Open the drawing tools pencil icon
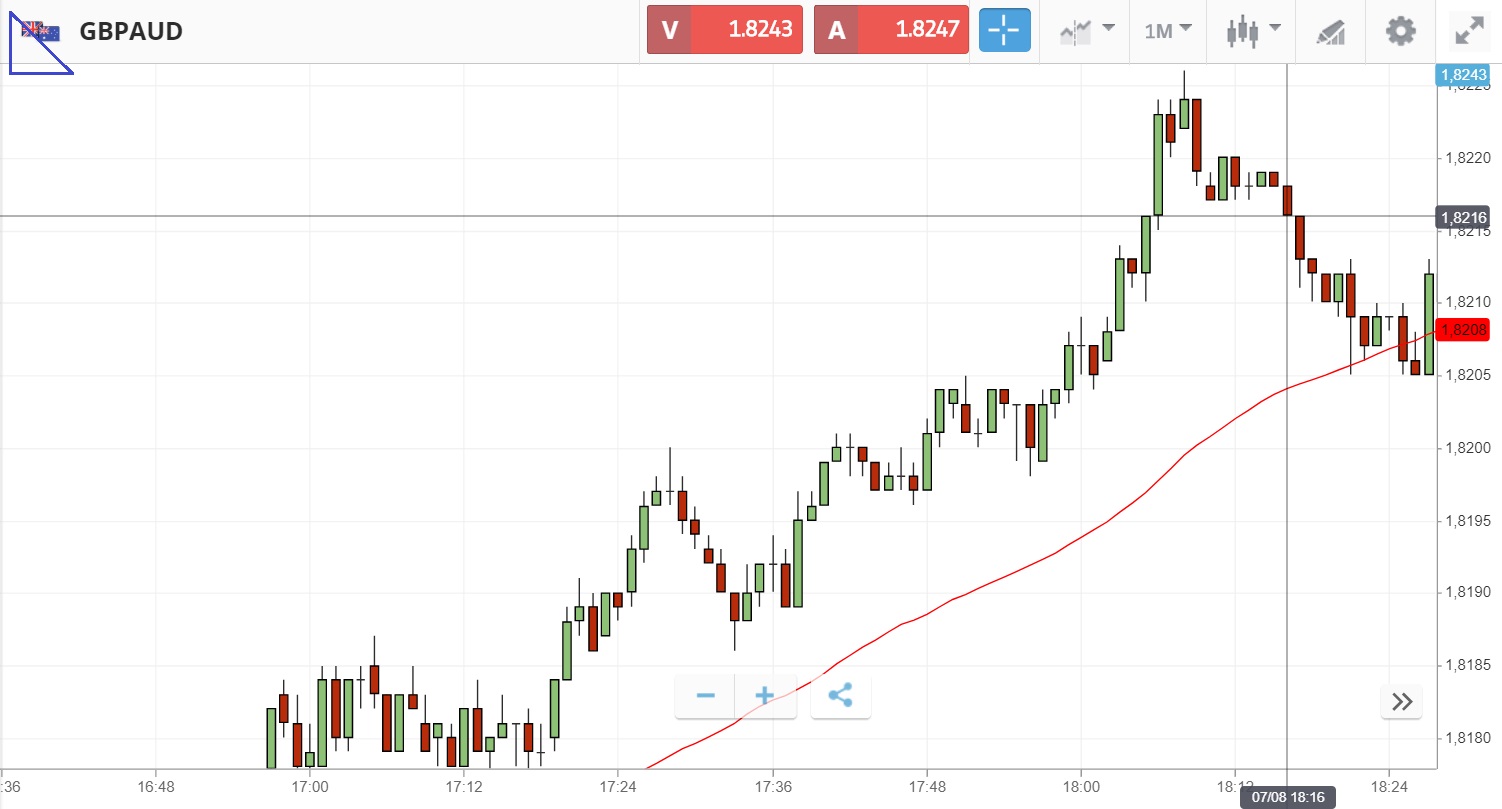Viewport: 1502px width, 809px height. click(1330, 31)
